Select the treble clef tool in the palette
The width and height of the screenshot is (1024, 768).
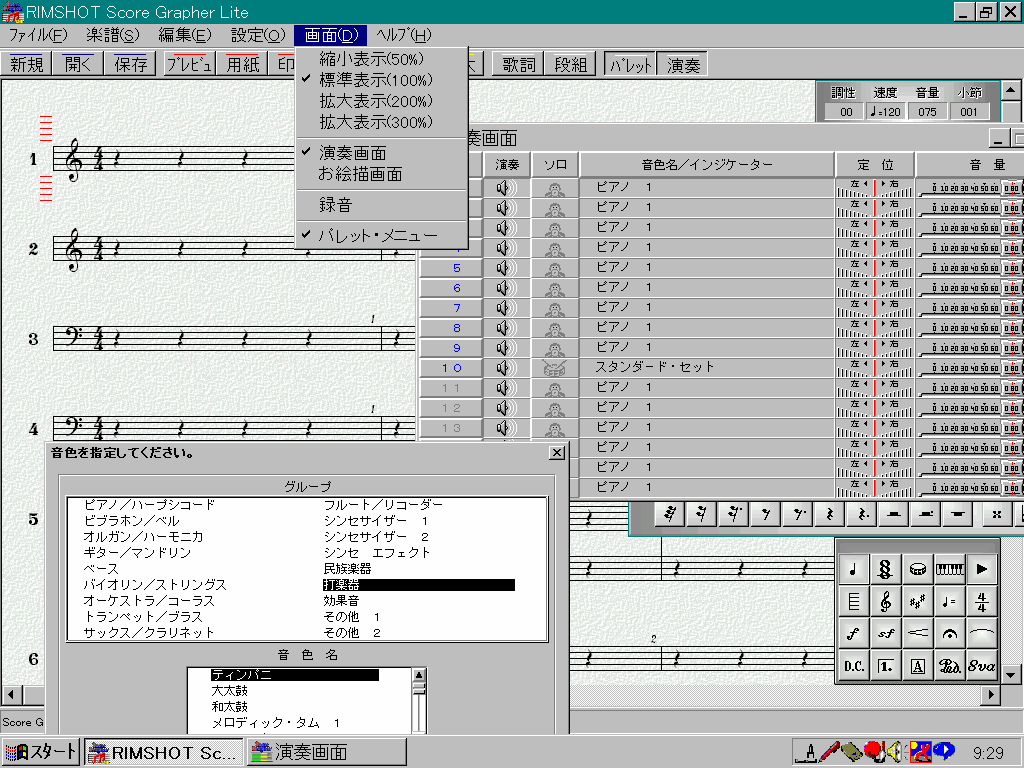(886, 601)
